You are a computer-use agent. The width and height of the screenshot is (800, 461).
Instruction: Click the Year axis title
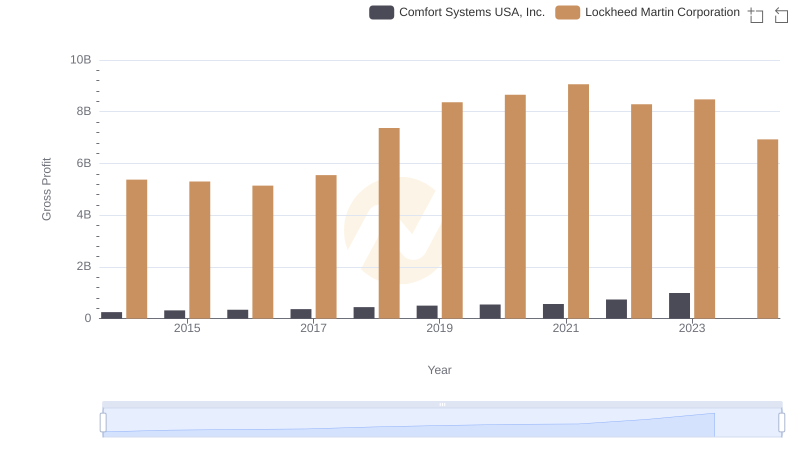point(439,370)
